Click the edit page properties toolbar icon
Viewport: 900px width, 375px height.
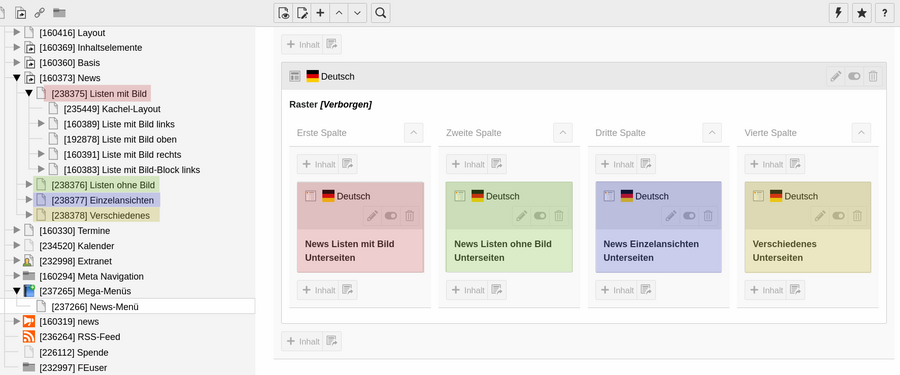302,13
